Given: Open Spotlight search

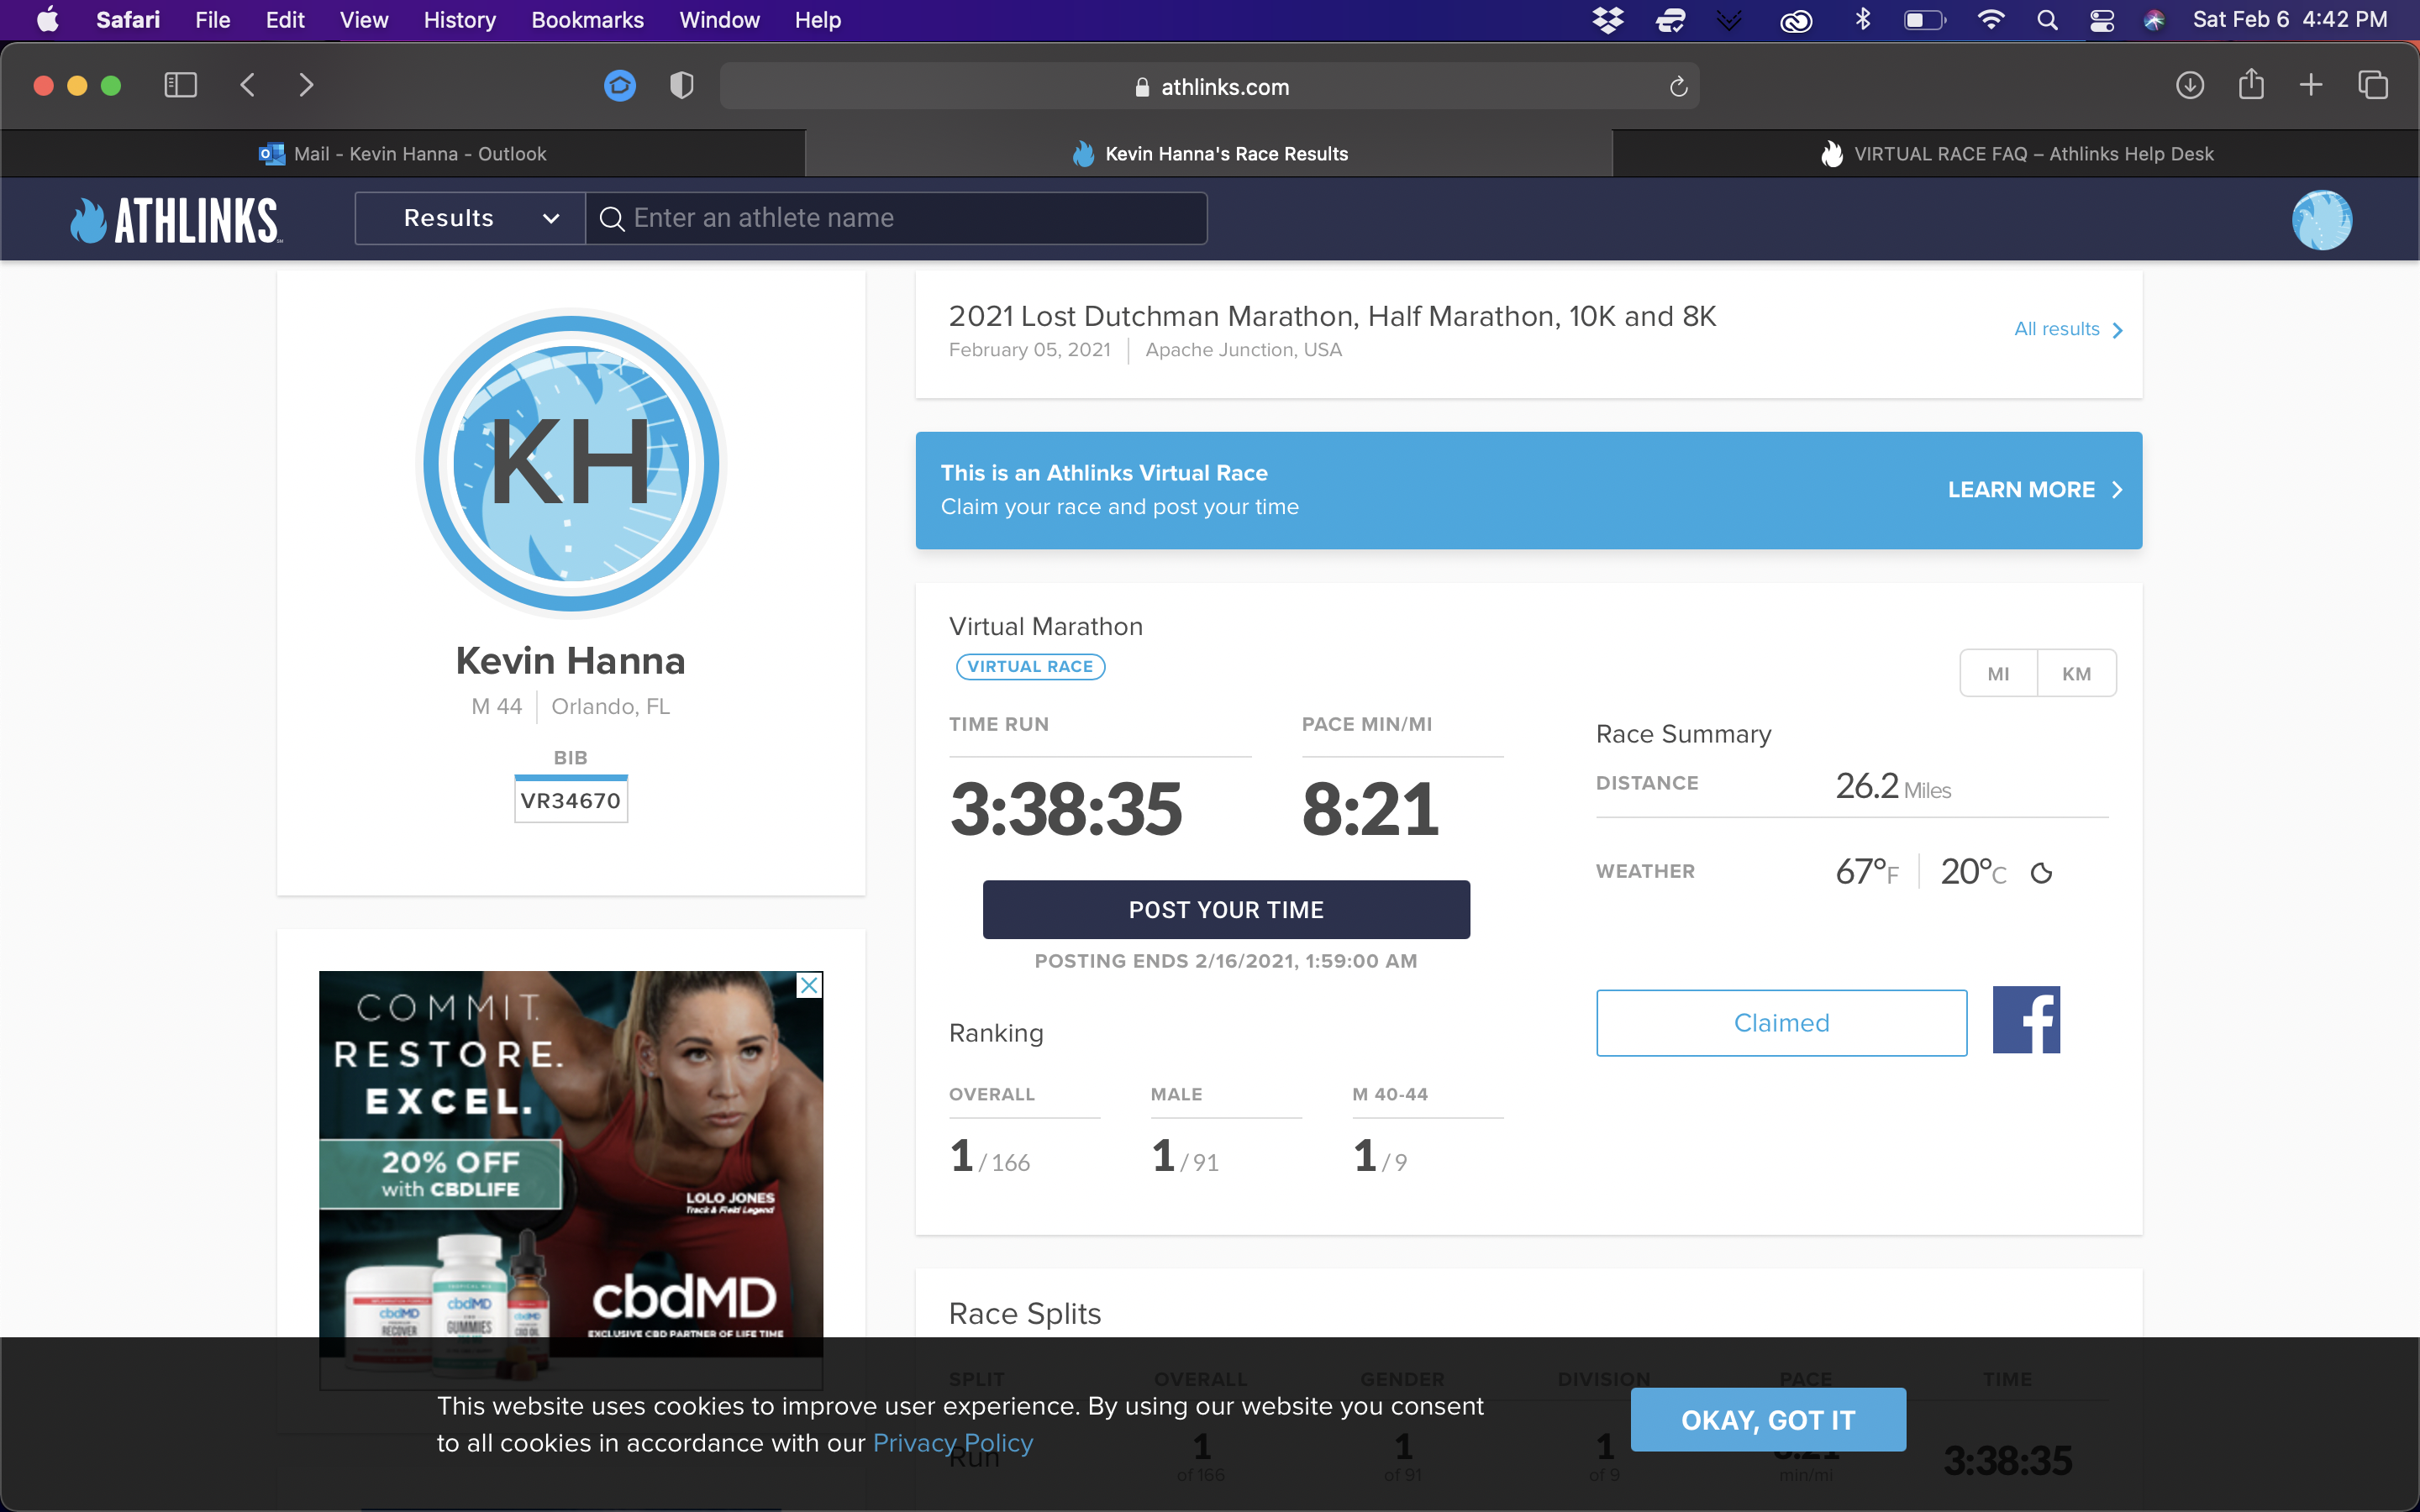Looking at the screenshot, I should tap(2047, 20).
